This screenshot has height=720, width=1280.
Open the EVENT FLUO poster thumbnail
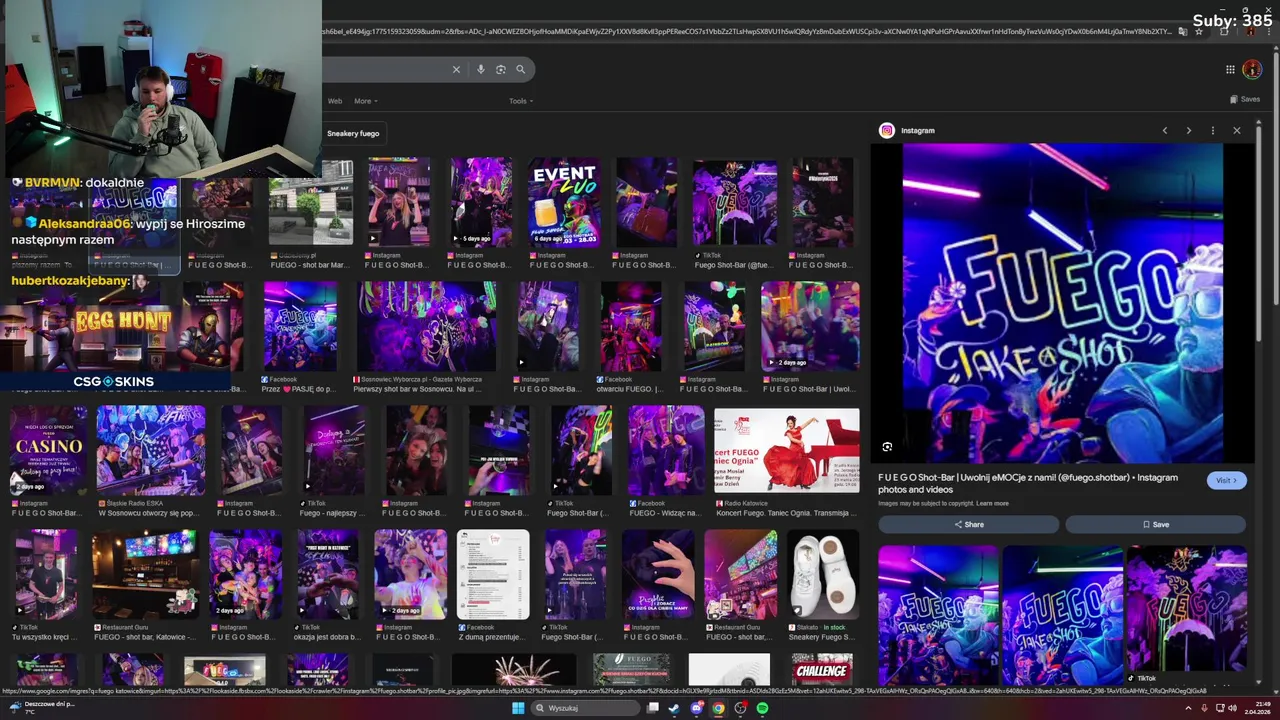coord(565,201)
